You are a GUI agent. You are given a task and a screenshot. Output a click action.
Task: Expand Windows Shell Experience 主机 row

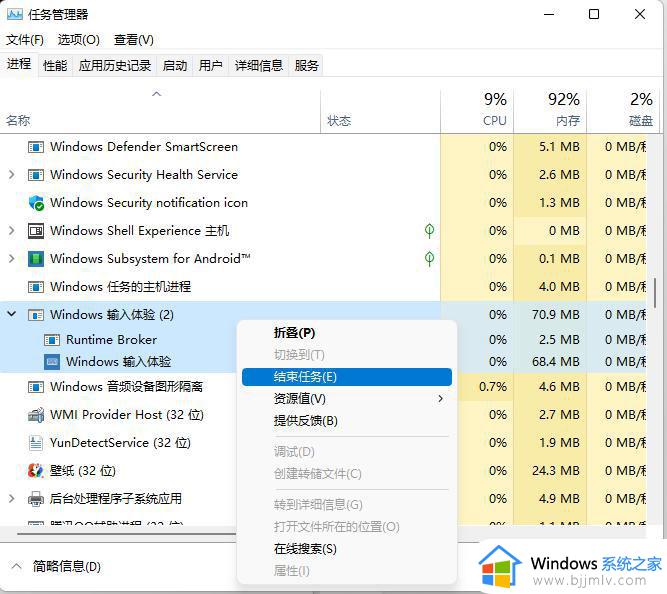coord(11,231)
